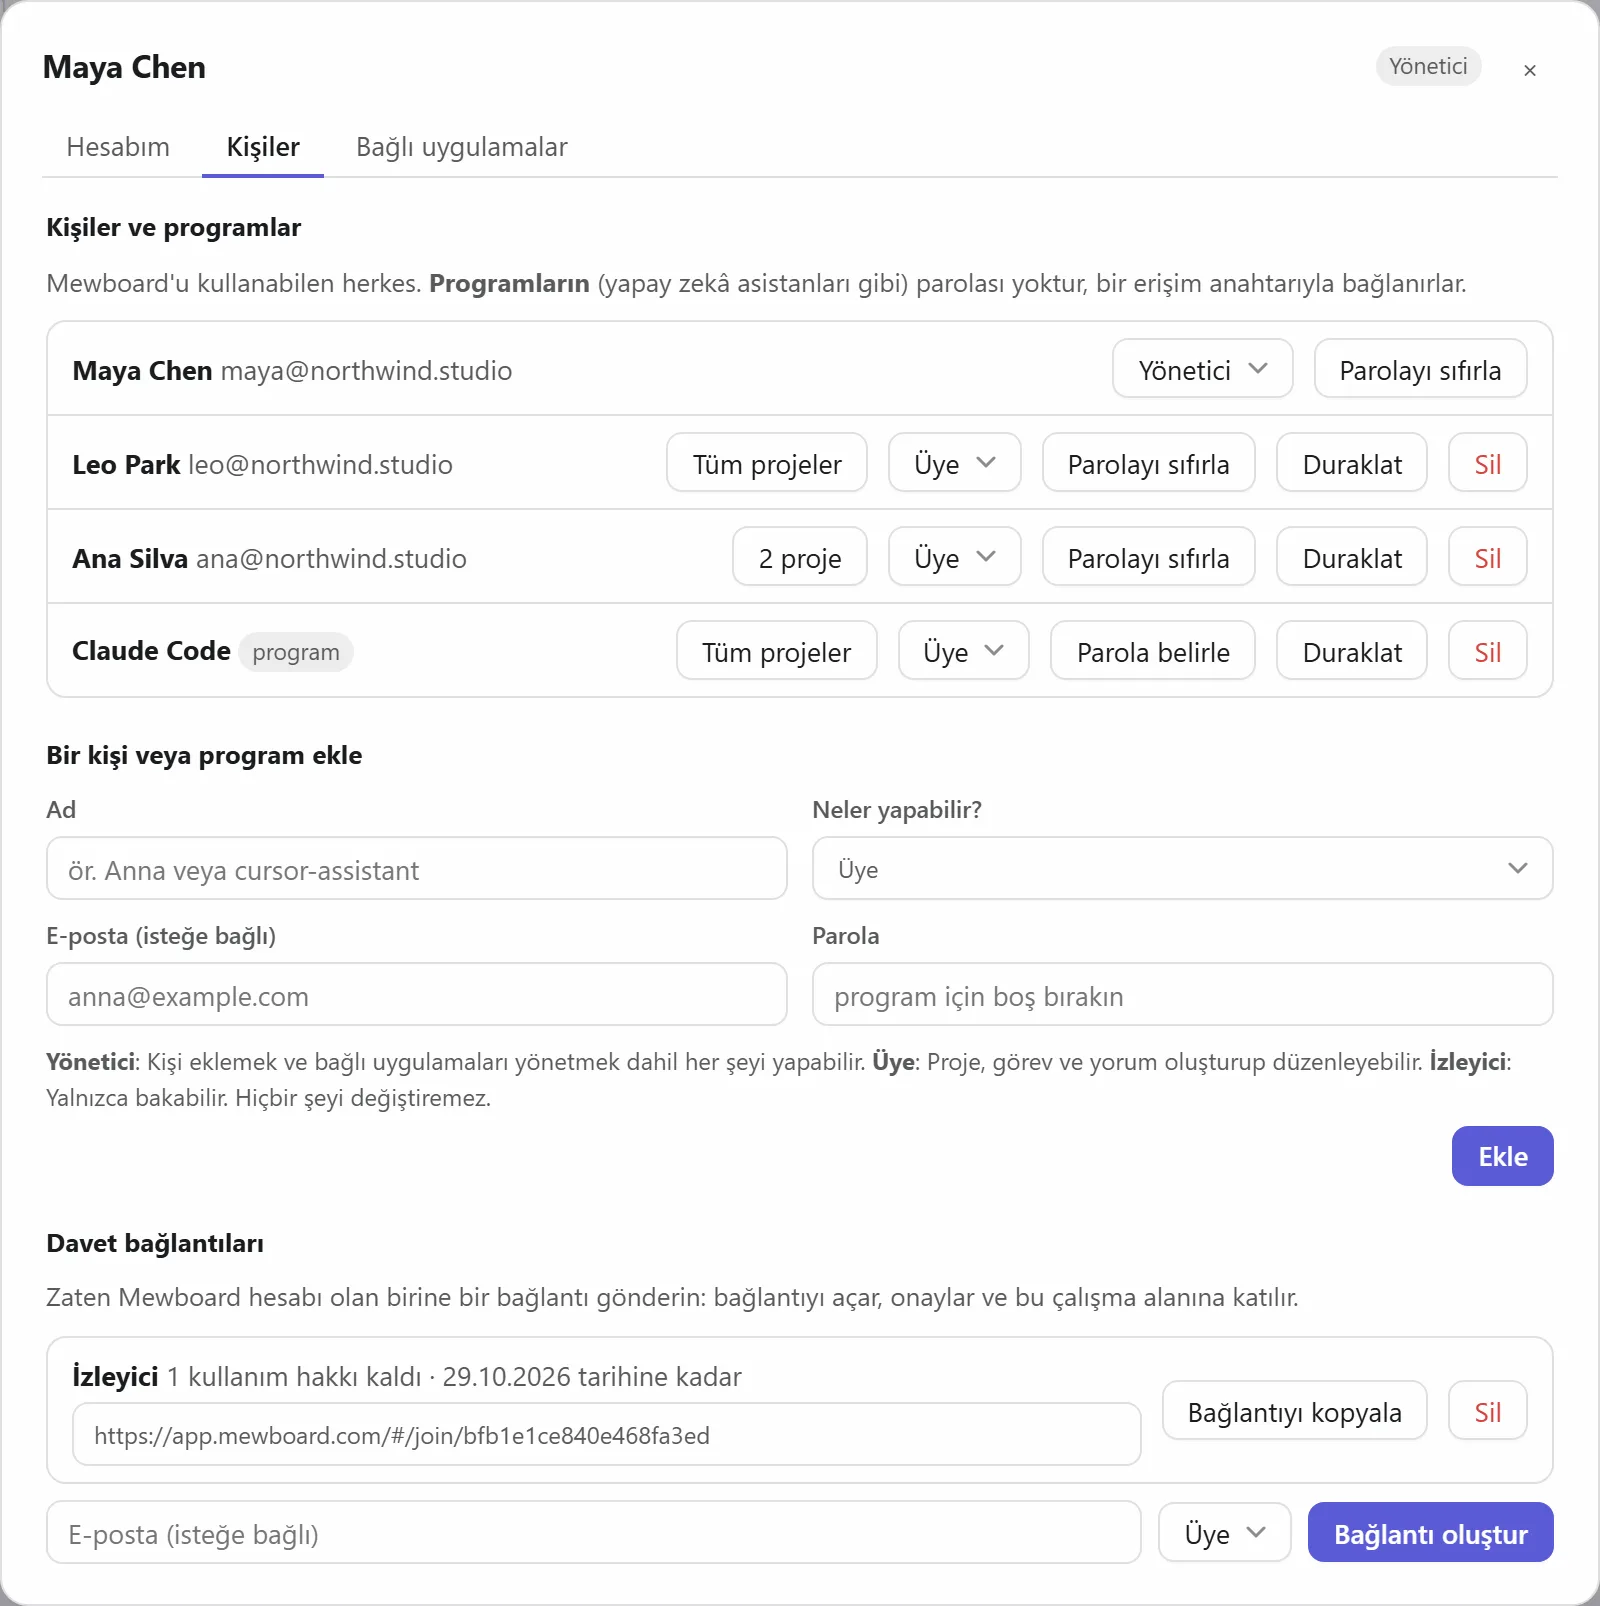Click Parolayı sıfırla for Ana Silva
Image resolution: width=1600 pixels, height=1606 pixels.
point(1148,557)
